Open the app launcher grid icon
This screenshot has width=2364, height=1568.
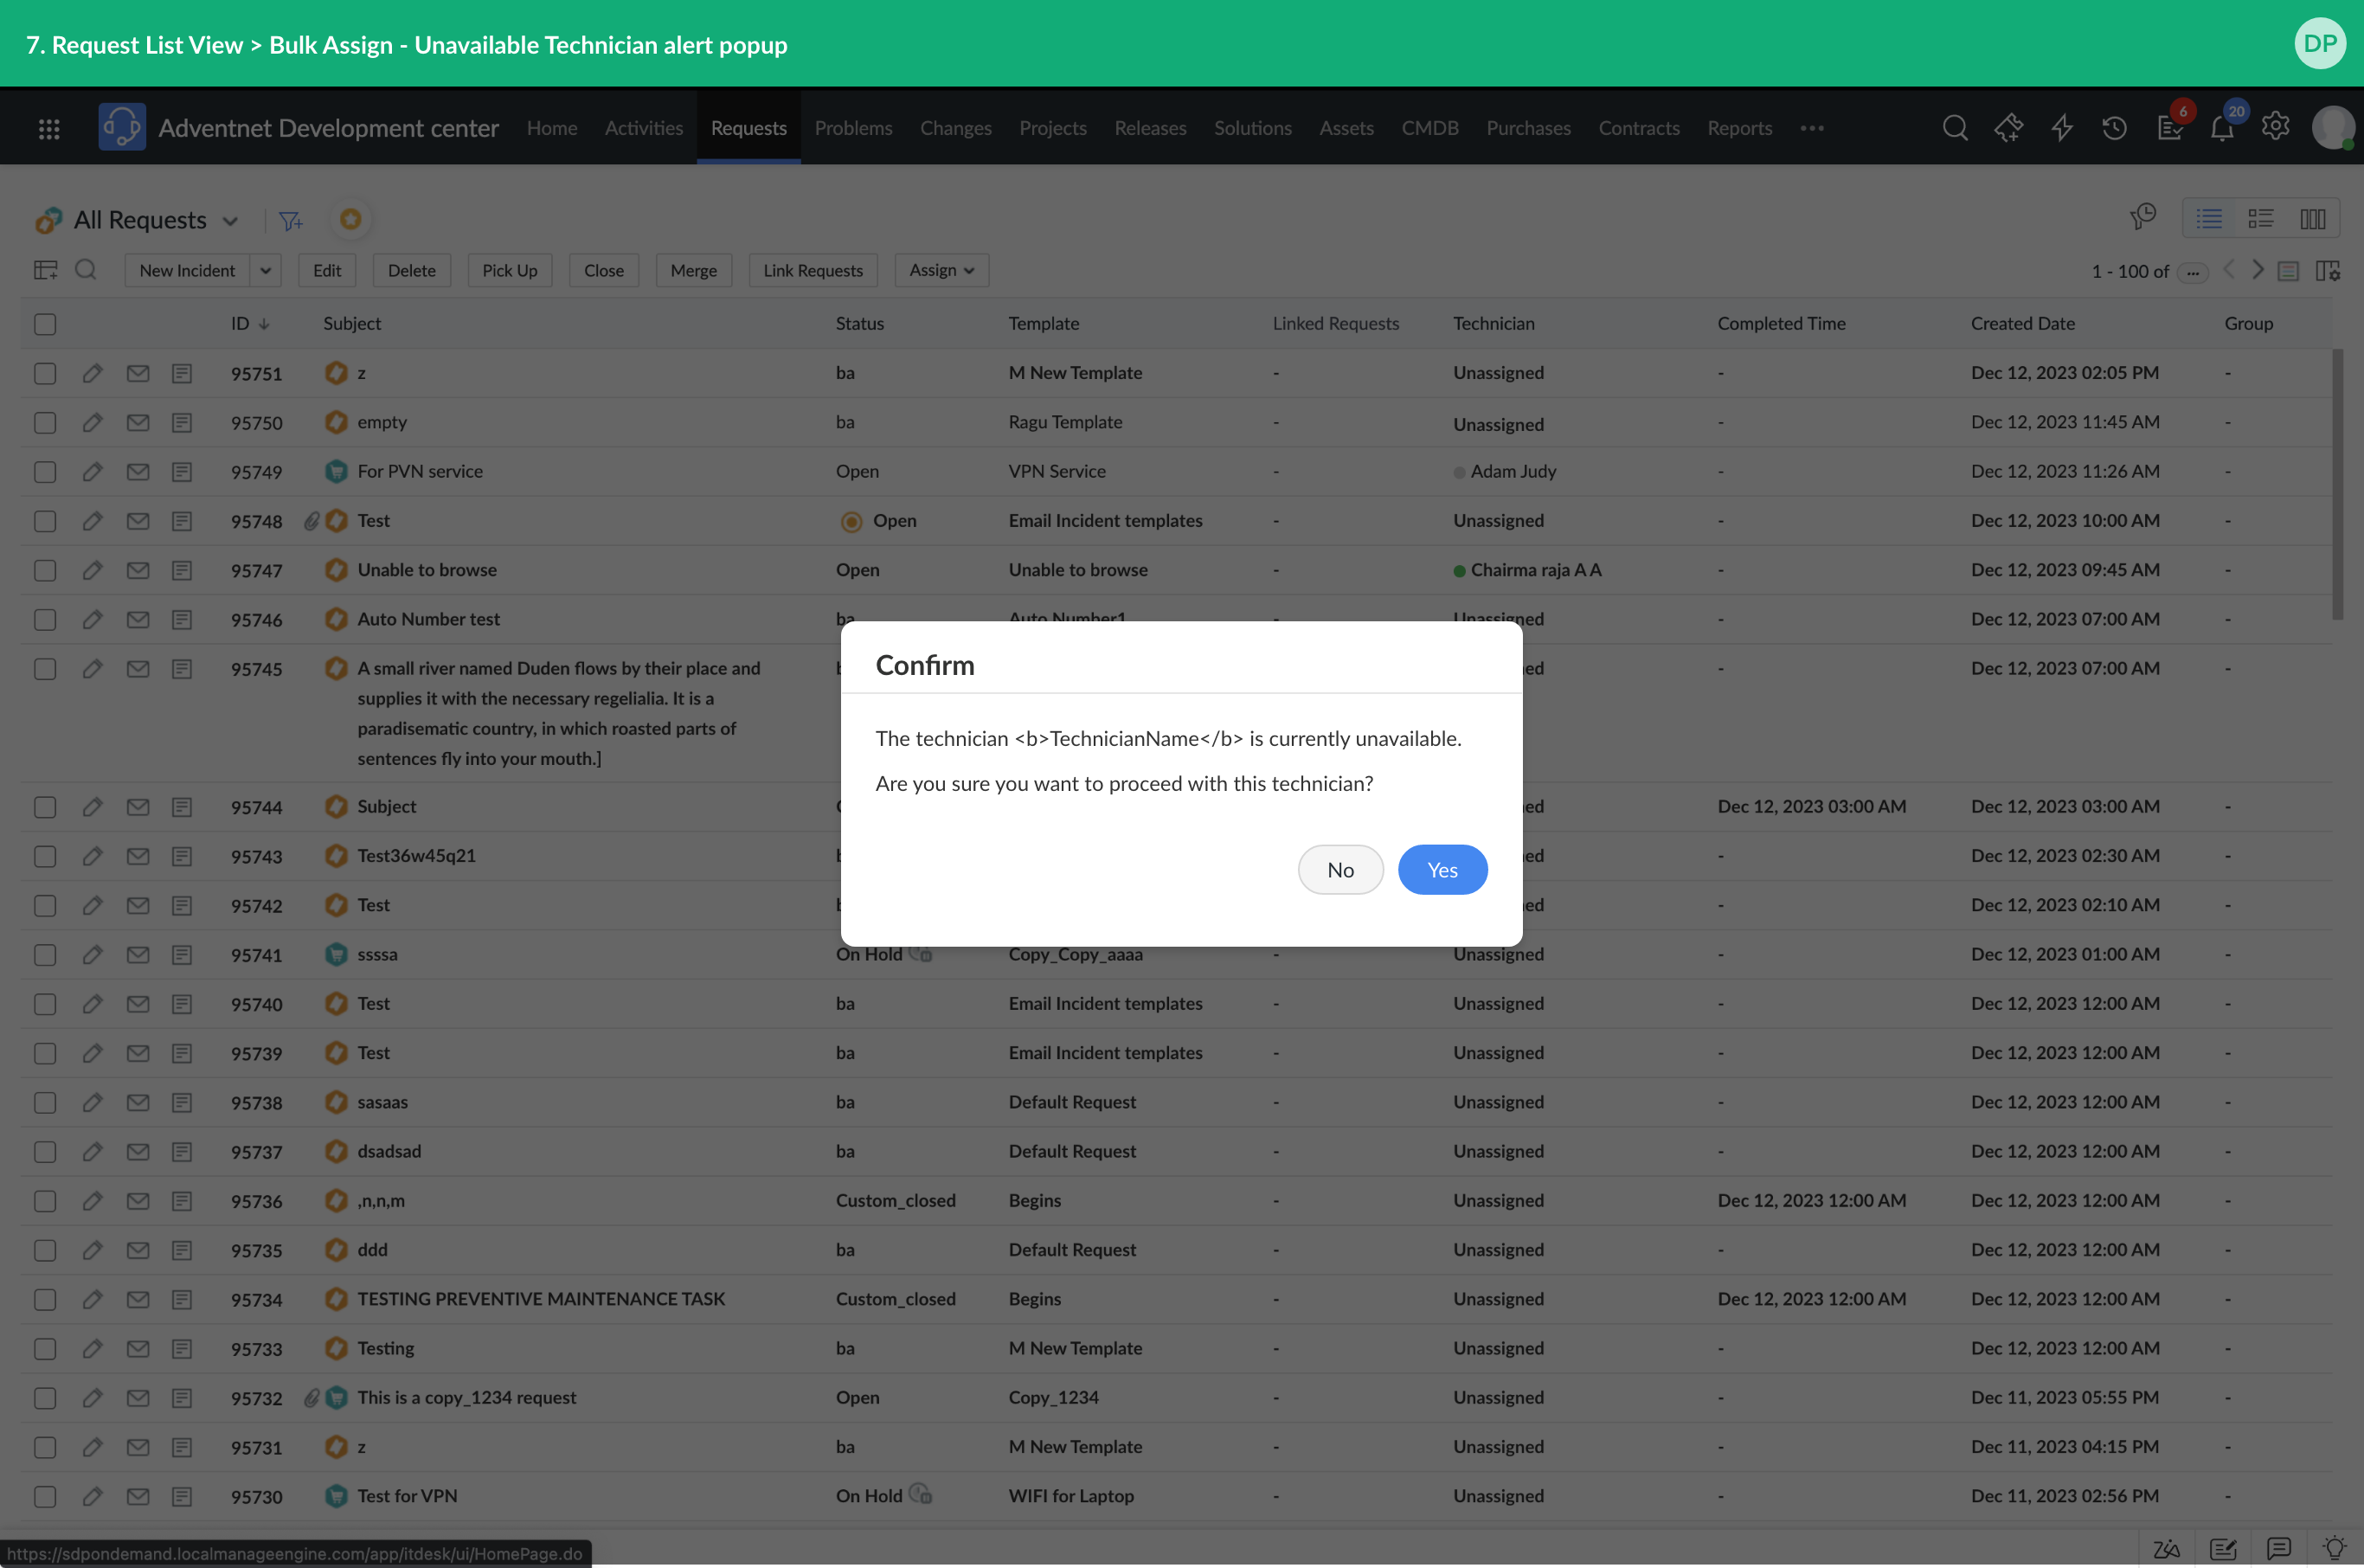point(49,128)
